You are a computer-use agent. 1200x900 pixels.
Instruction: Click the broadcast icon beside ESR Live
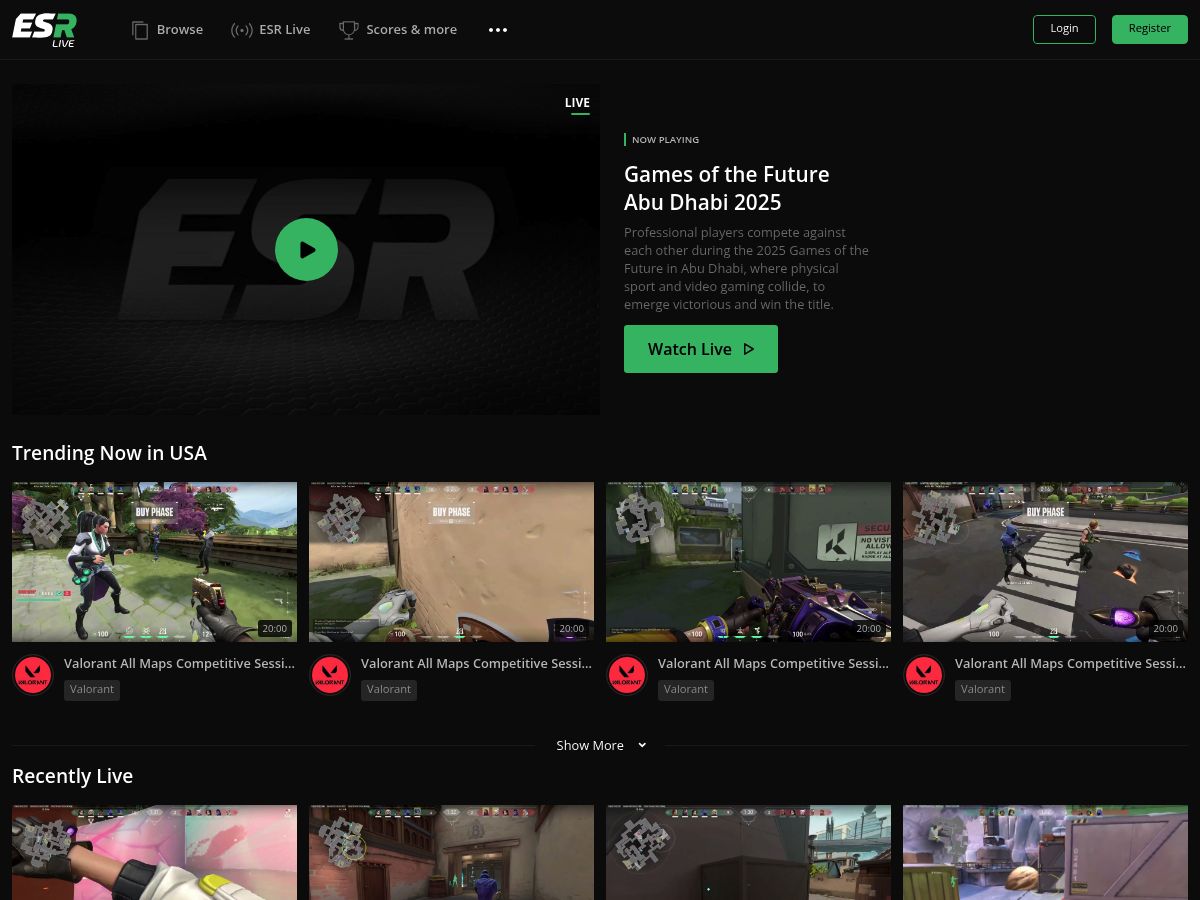click(241, 30)
